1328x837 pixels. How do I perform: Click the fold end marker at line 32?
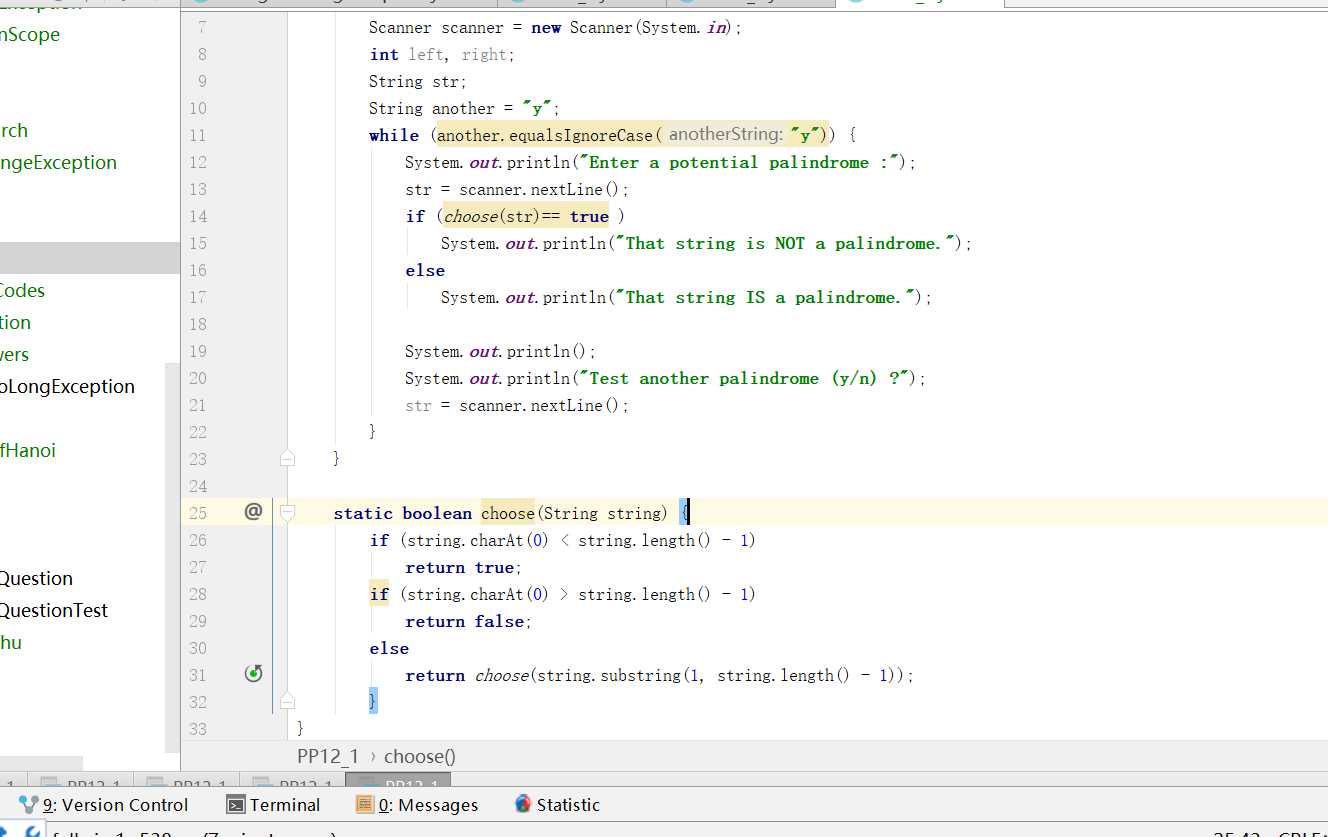pos(287,701)
